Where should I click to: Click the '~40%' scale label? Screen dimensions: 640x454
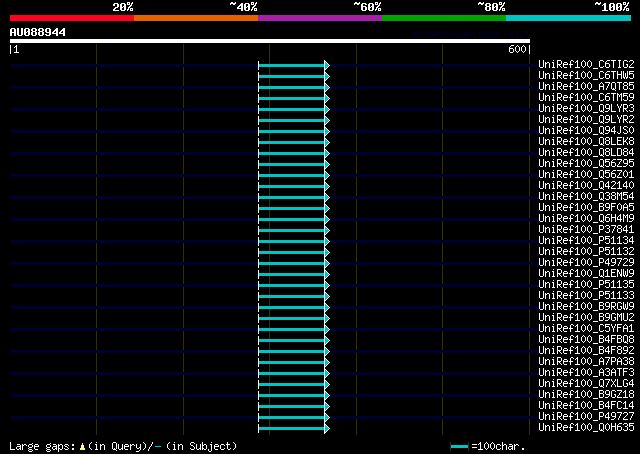coord(243,7)
